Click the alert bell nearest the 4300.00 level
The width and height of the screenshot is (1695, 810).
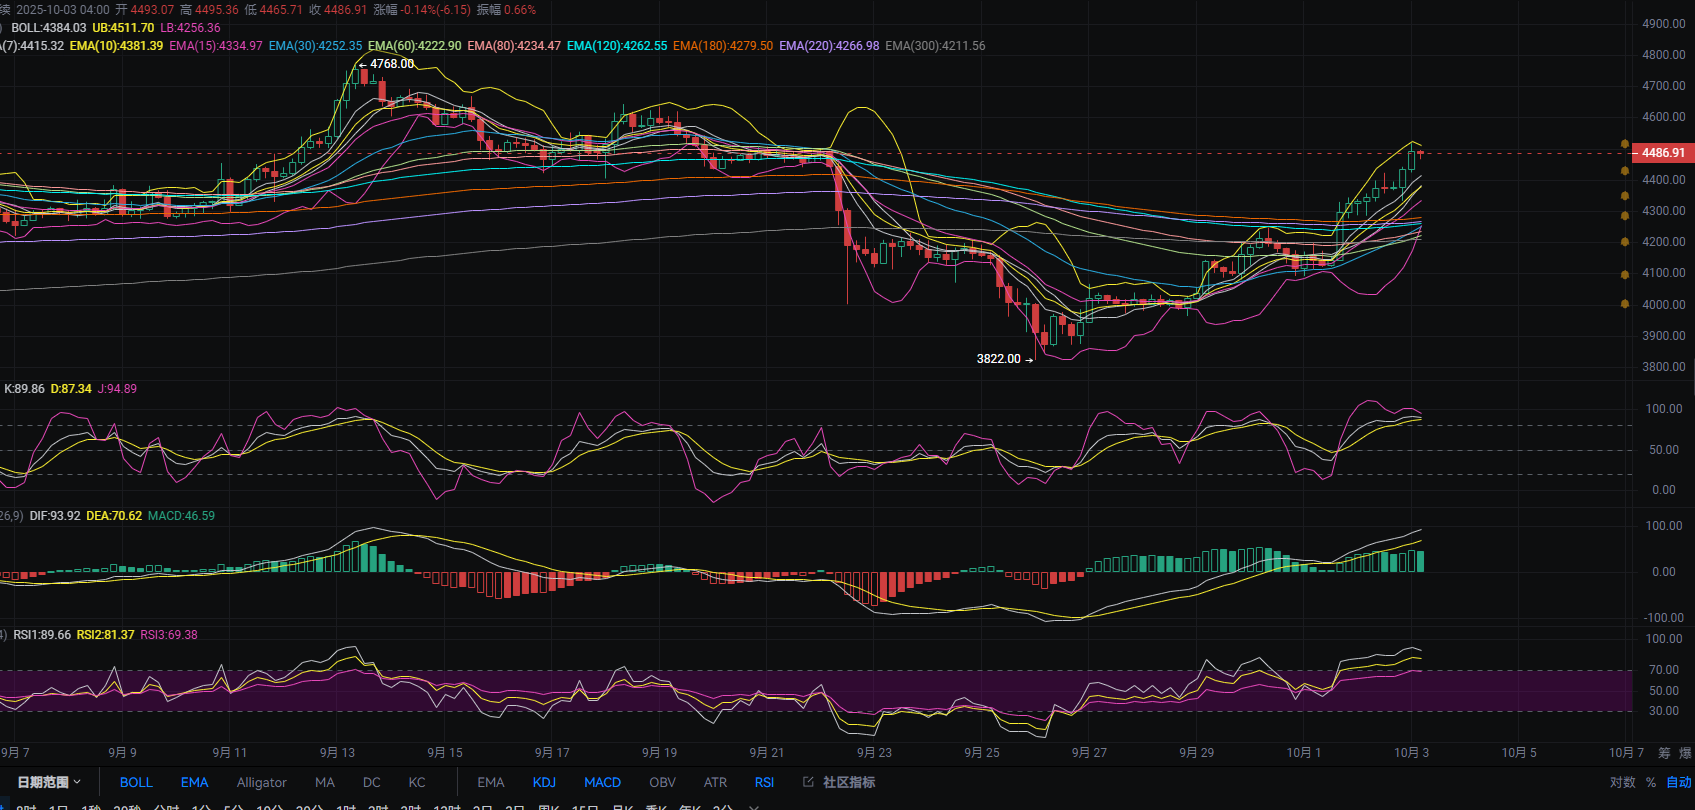click(x=1625, y=215)
